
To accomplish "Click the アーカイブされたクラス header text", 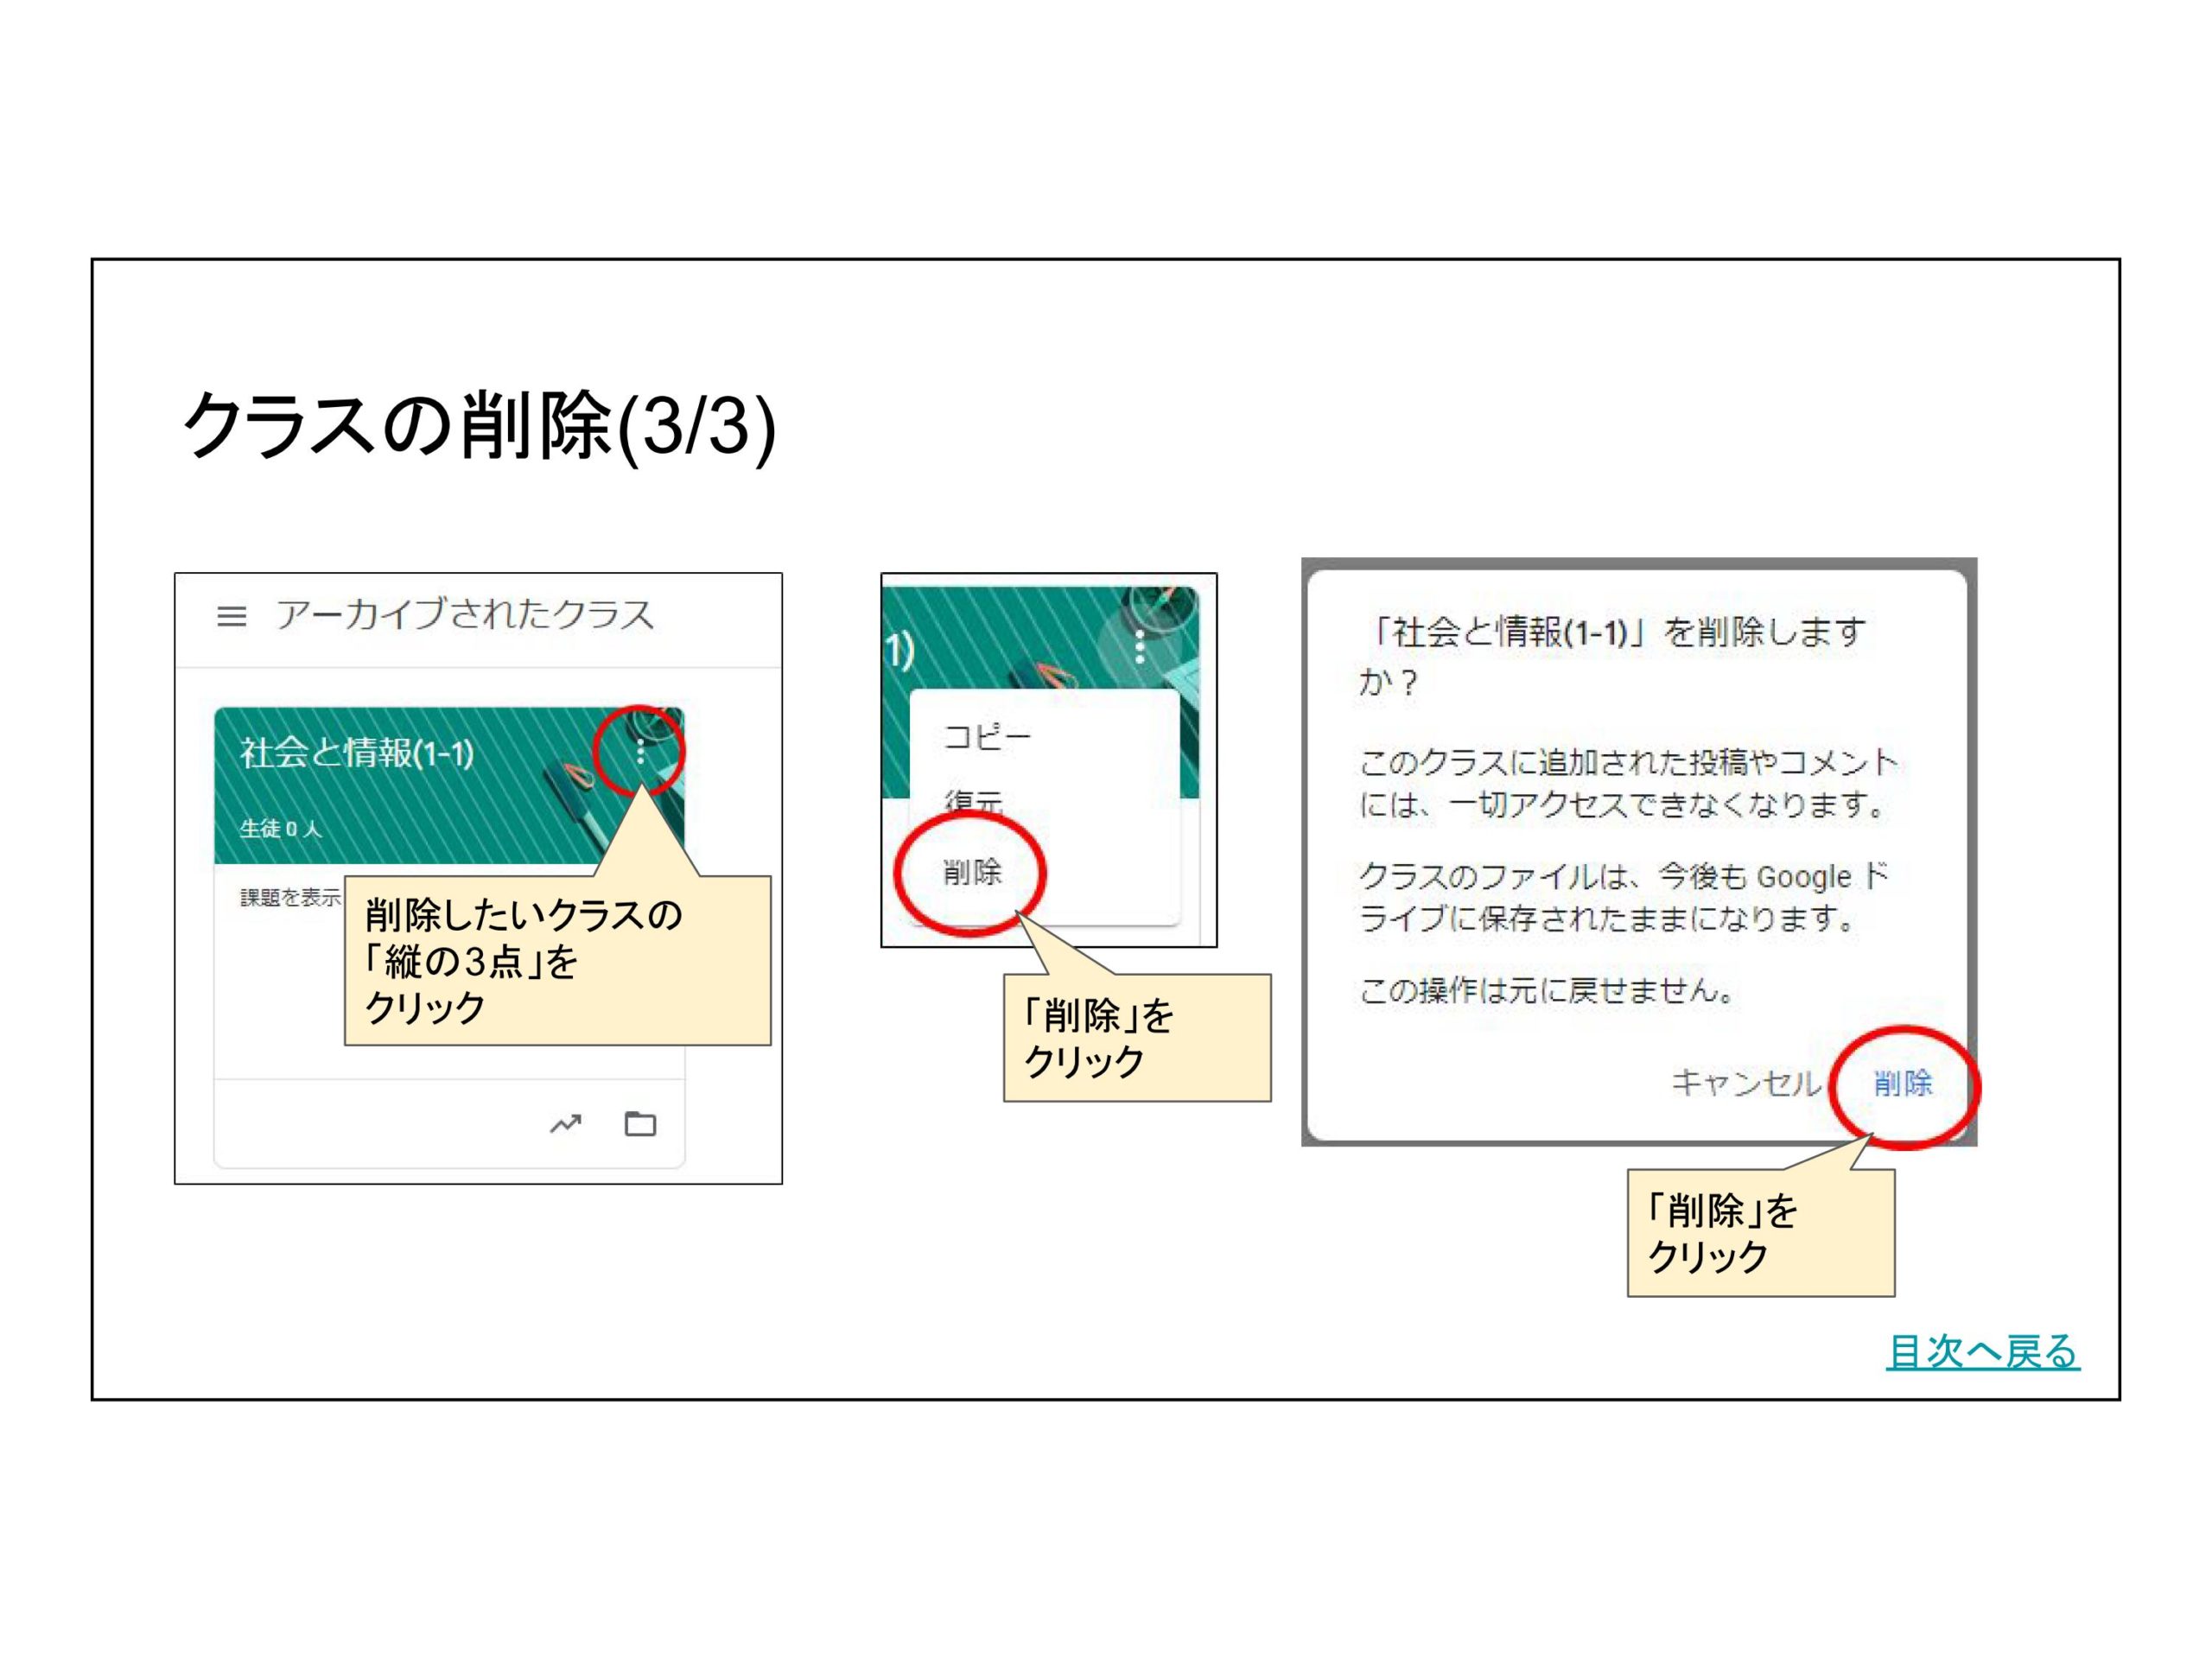I will tap(465, 614).
